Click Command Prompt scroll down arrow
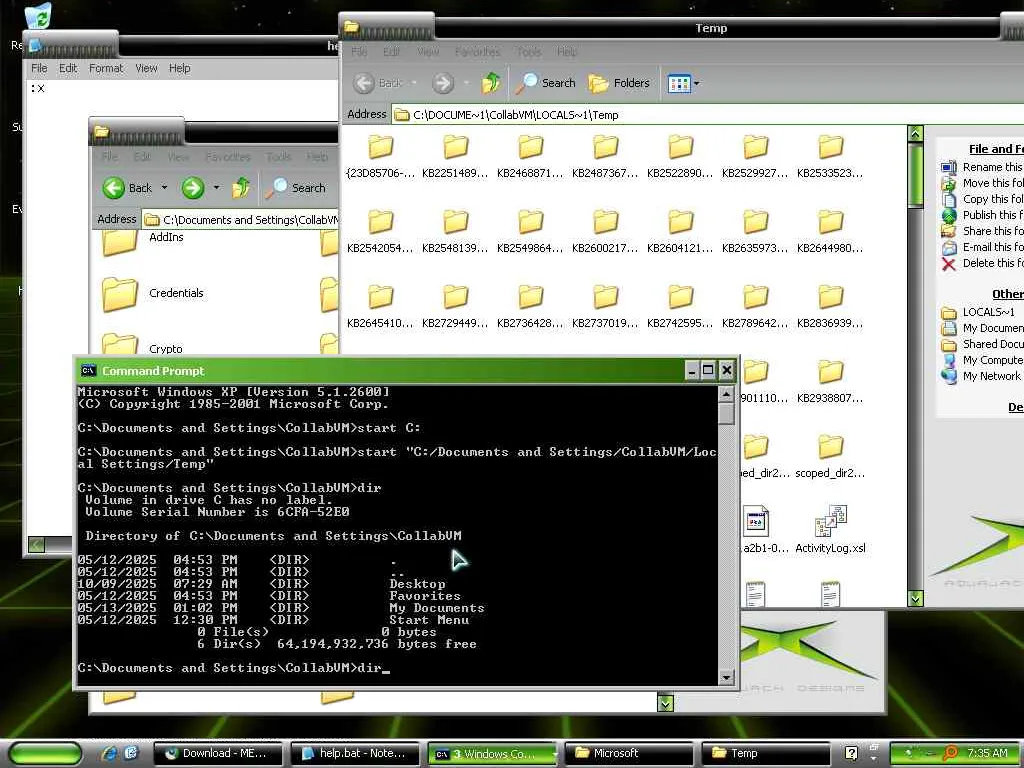 tap(726, 677)
